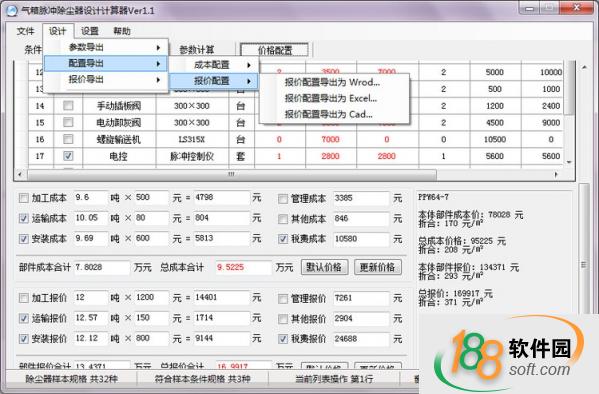Click the horizontal scrollbar's left arrow
599x394 pixels.
pyautogui.click(x=20, y=174)
